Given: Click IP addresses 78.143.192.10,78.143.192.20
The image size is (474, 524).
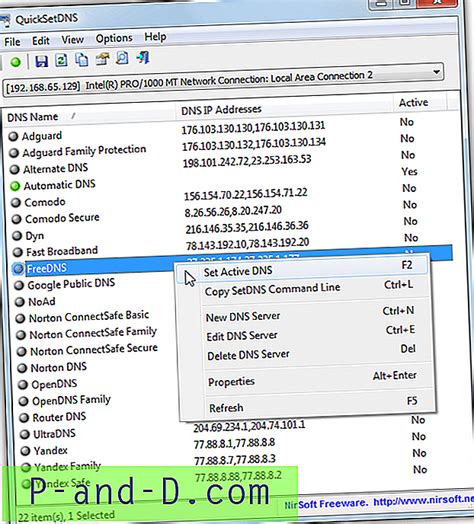Looking at the screenshot, I should [x=247, y=244].
